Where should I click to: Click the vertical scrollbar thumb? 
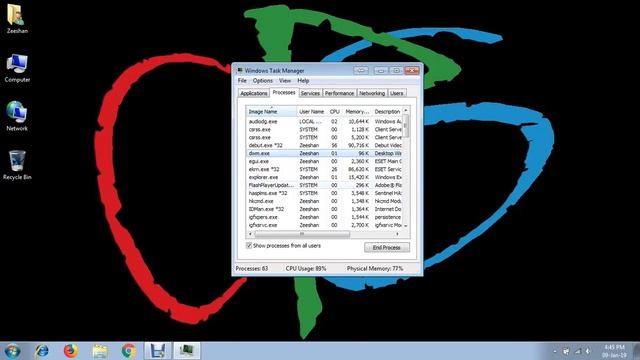click(x=406, y=126)
